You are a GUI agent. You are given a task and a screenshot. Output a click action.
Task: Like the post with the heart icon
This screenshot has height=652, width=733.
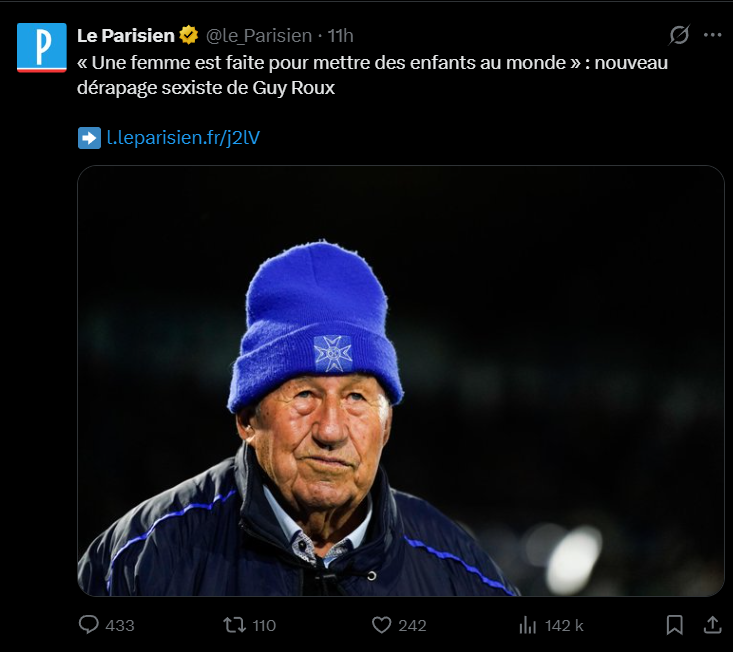(381, 625)
